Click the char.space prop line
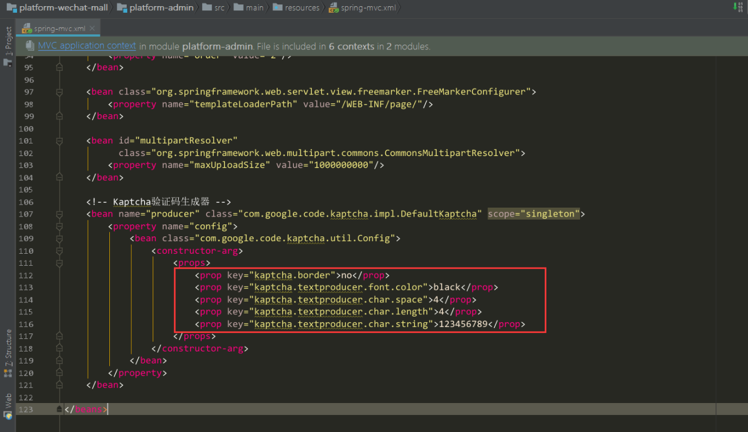The height and width of the screenshot is (432, 748). [335, 299]
